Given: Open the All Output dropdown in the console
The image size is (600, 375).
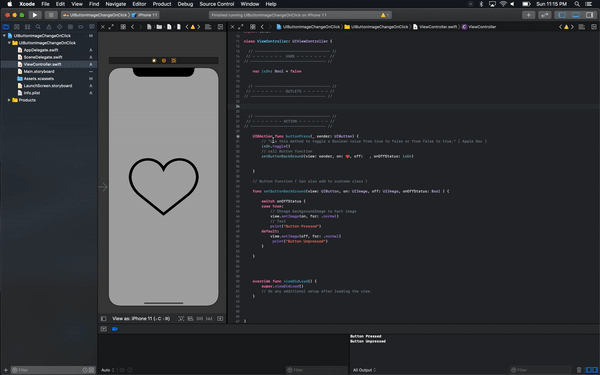Looking at the screenshot, I should click(364, 370).
